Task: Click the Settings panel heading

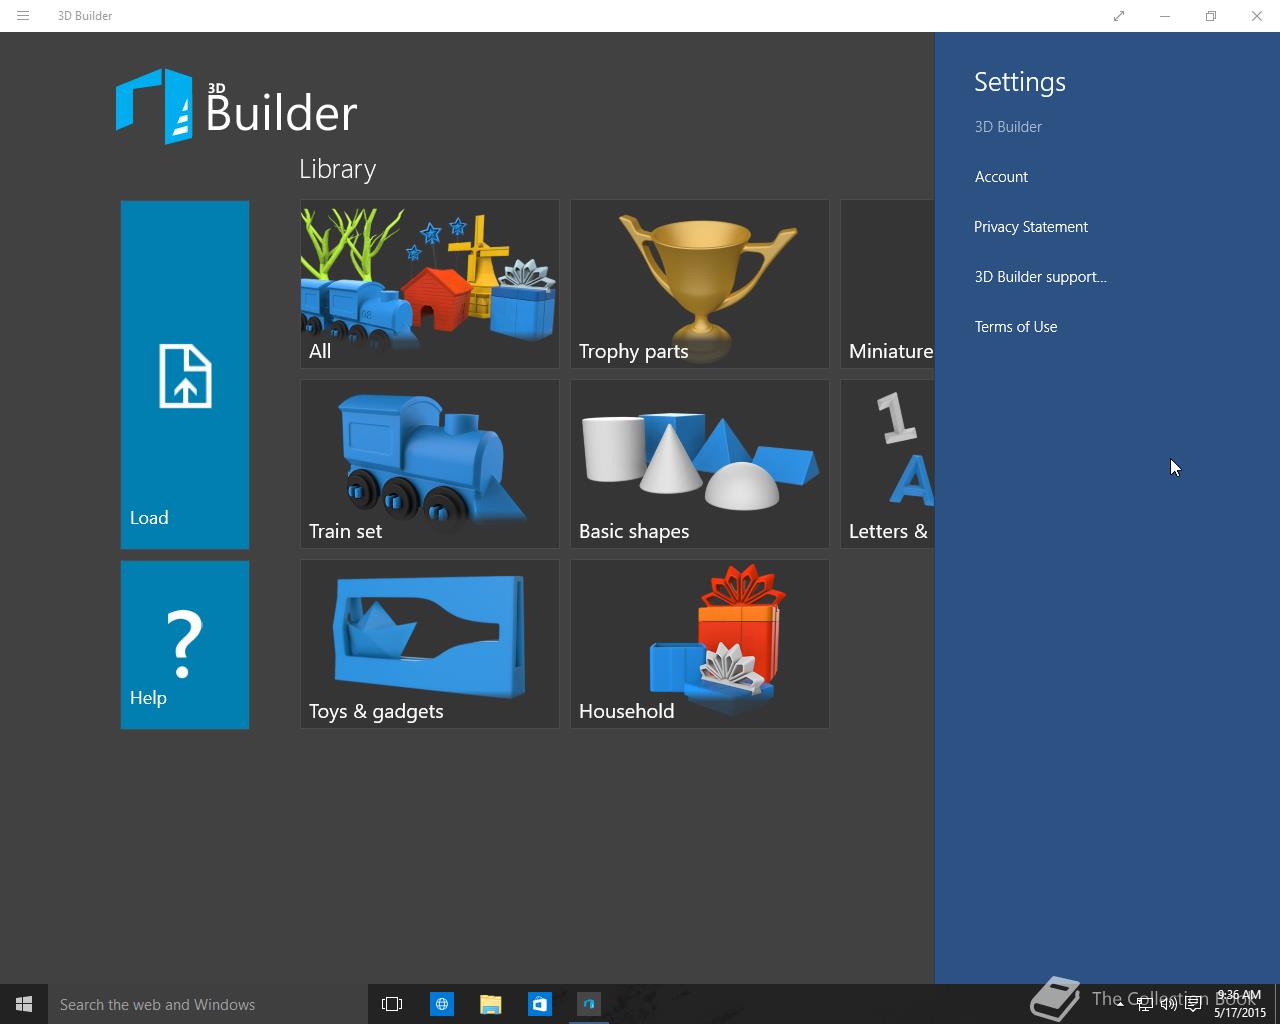Action: [x=1020, y=82]
